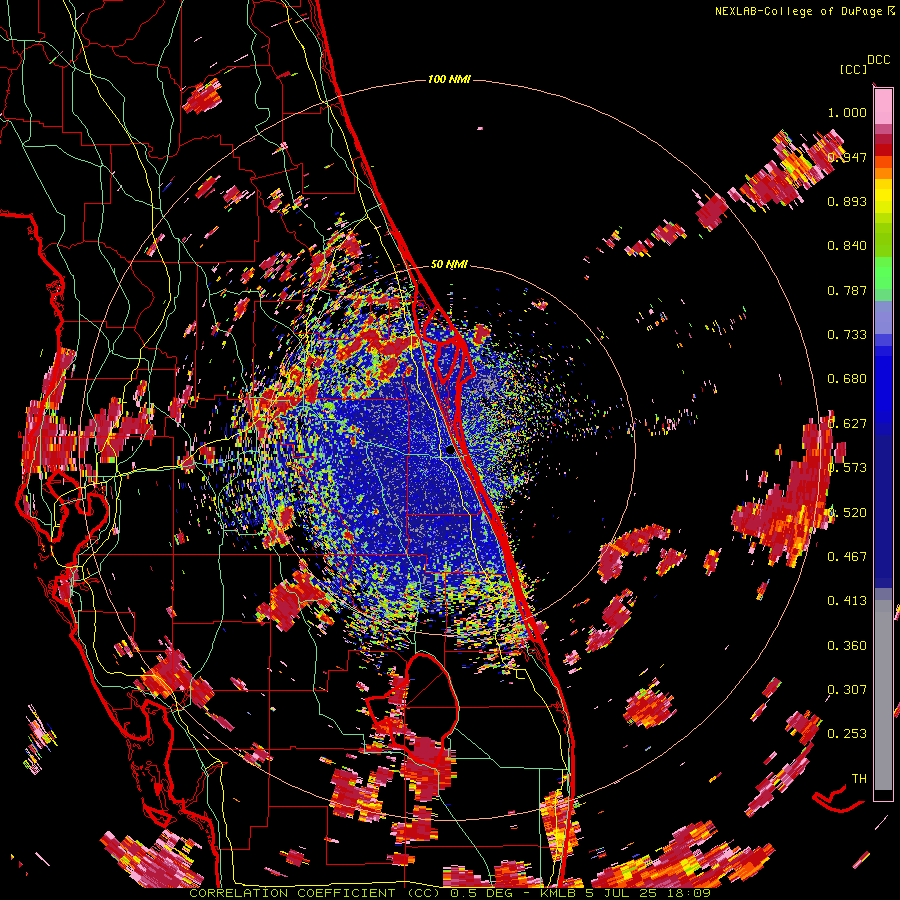Image resolution: width=900 pixels, height=900 pixels.
Task: Select the 1.000 value on the color scale
Action: click(847, 113)
